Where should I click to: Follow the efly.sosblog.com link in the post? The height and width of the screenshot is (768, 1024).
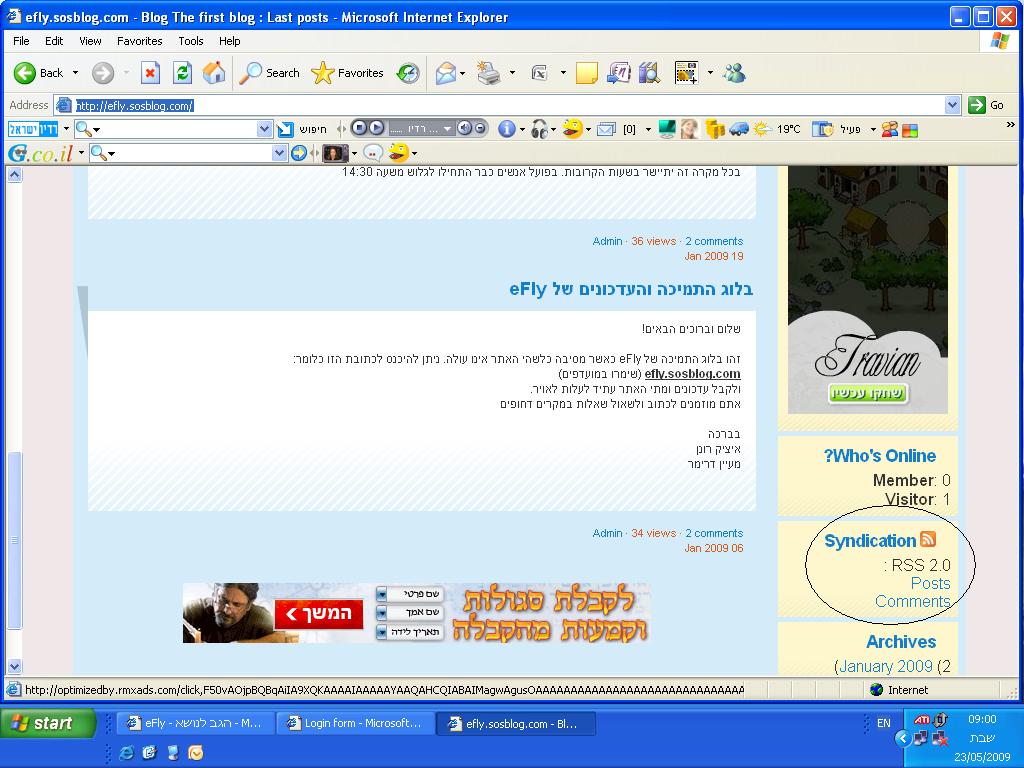coord(692,374)
